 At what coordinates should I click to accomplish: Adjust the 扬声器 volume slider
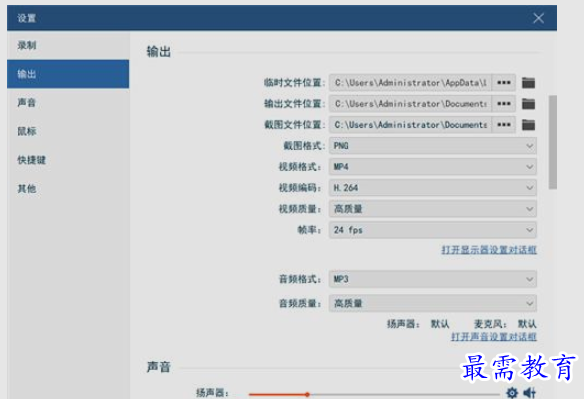(x=374, y=394)
